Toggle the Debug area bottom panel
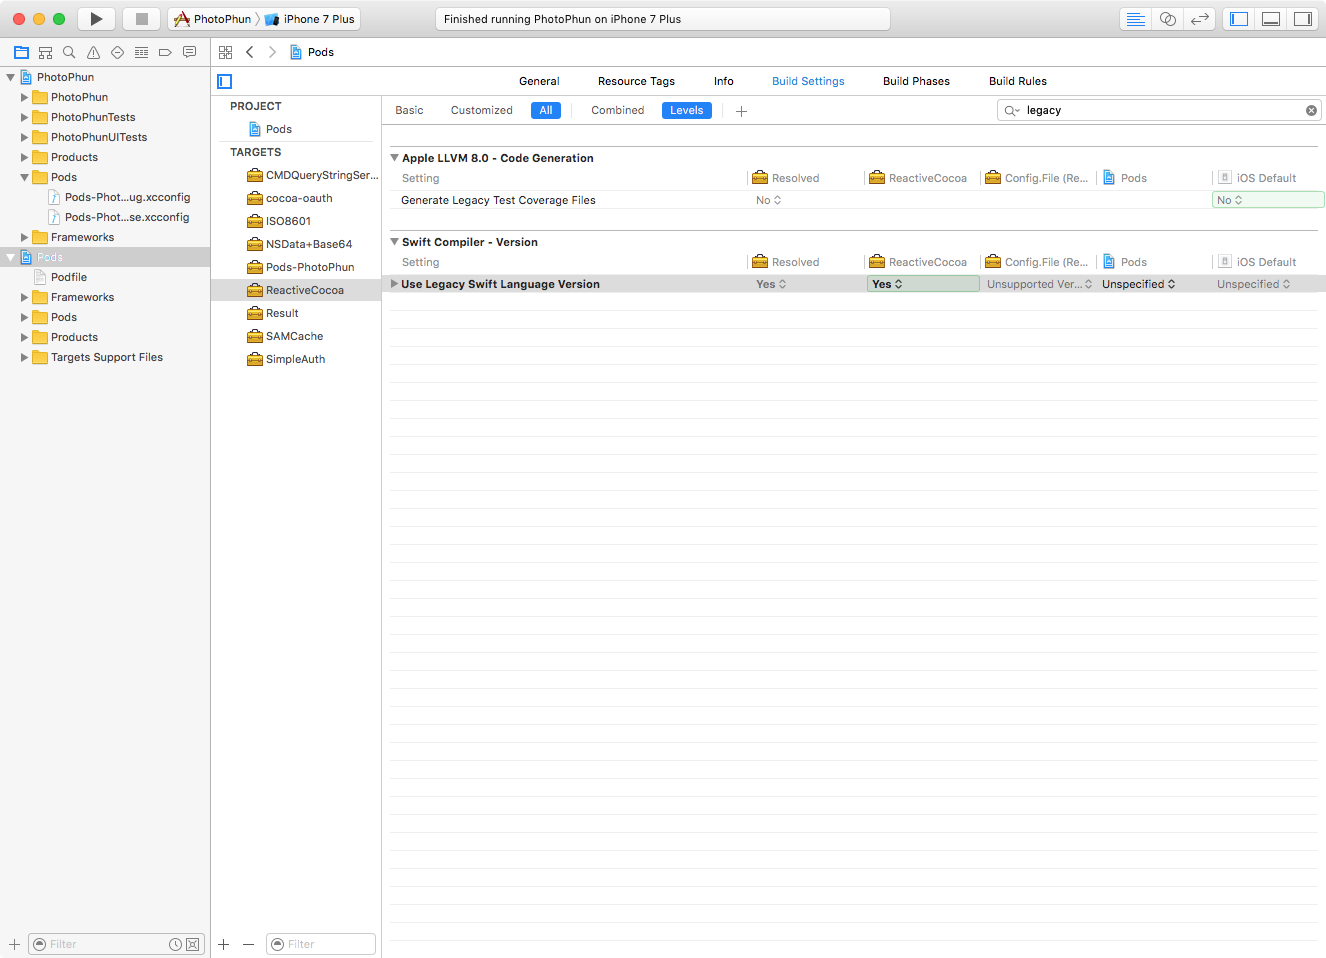The image size is (1326, 958). (x=1270, y=19)
